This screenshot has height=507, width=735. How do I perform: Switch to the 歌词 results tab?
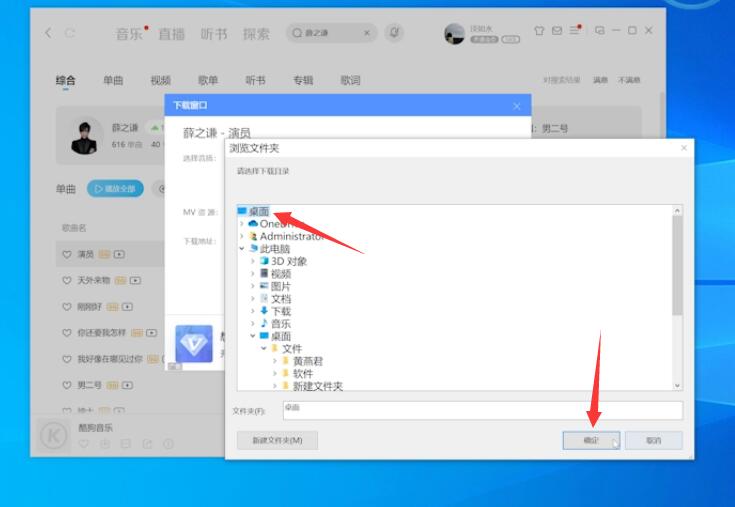(350, 81)
